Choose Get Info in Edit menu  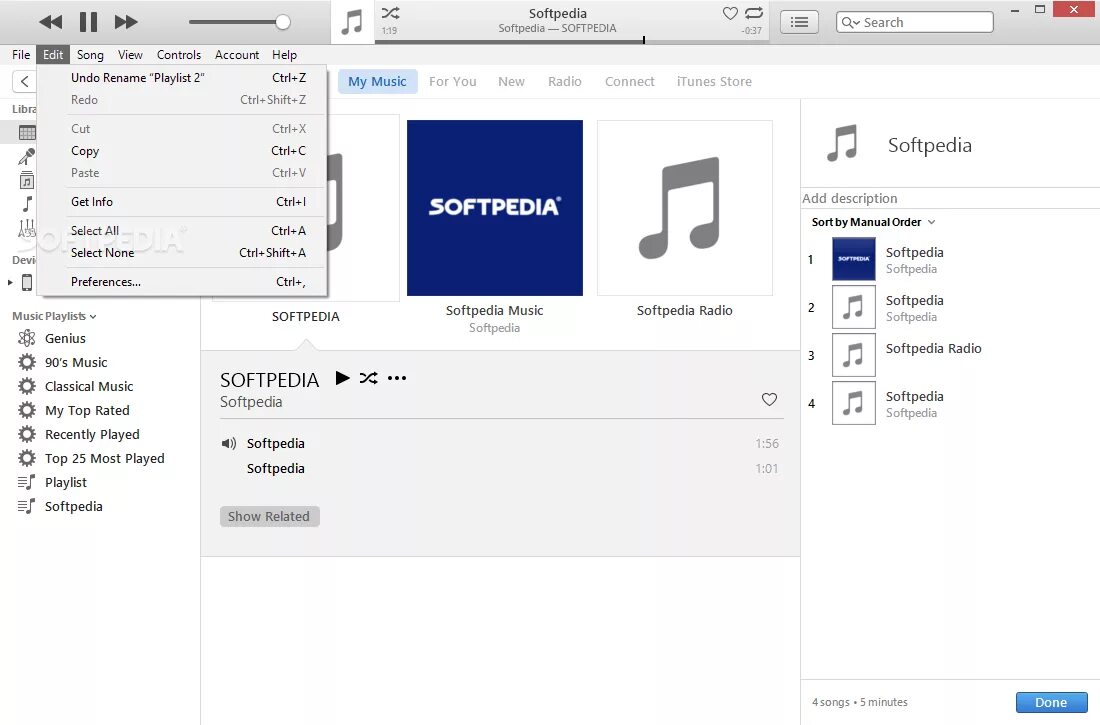coord(182,202)
